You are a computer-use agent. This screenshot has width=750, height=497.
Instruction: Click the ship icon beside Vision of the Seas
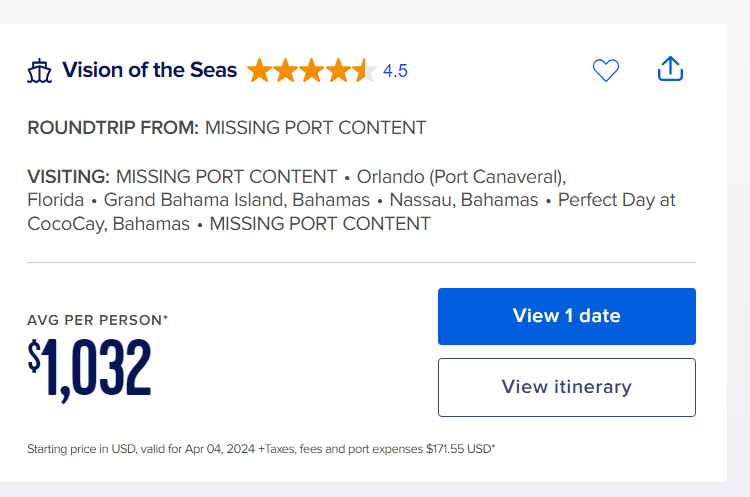coord(39,71)
